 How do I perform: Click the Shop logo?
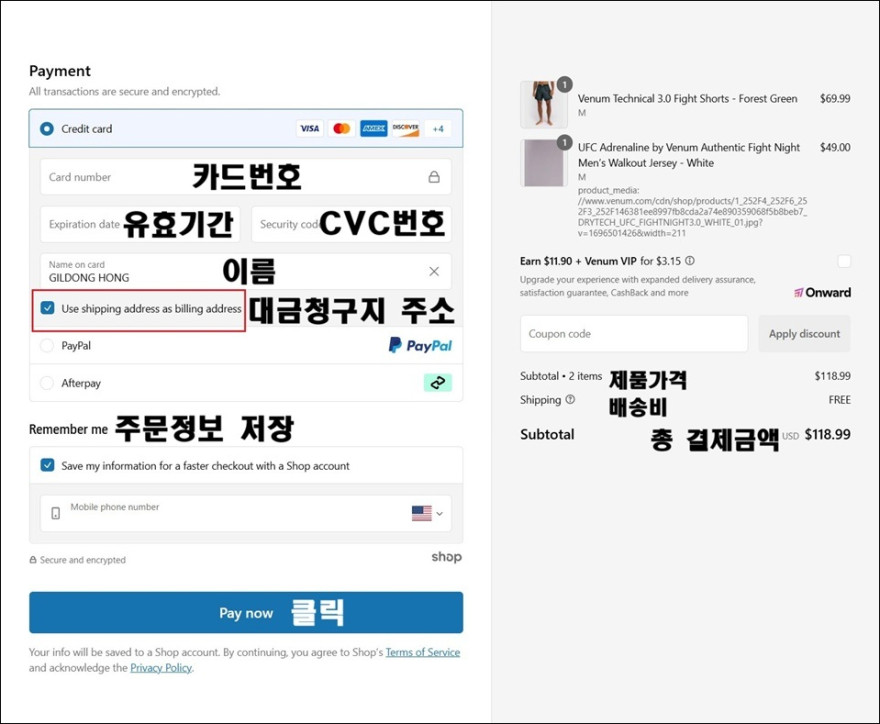tap(447, 557)
